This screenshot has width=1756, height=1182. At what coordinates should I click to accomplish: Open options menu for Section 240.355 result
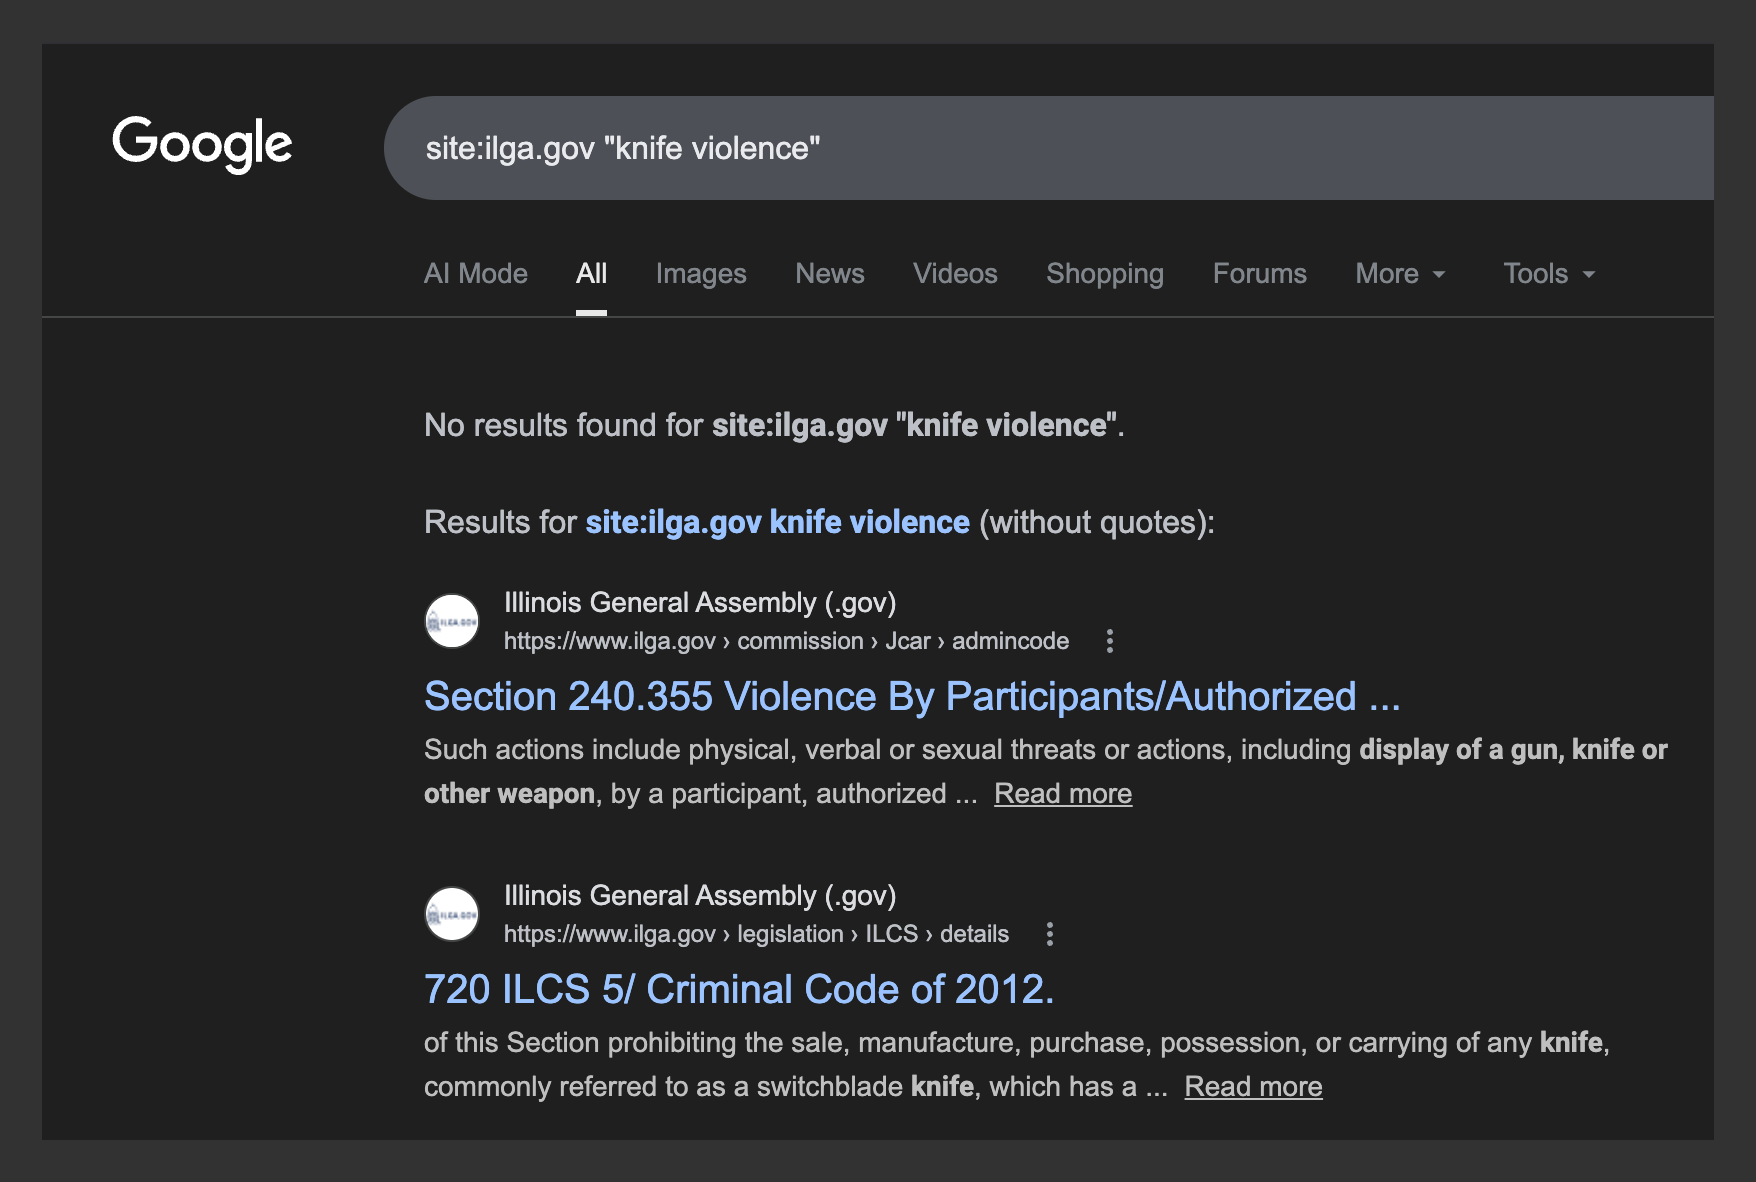tap(1109, 641)
